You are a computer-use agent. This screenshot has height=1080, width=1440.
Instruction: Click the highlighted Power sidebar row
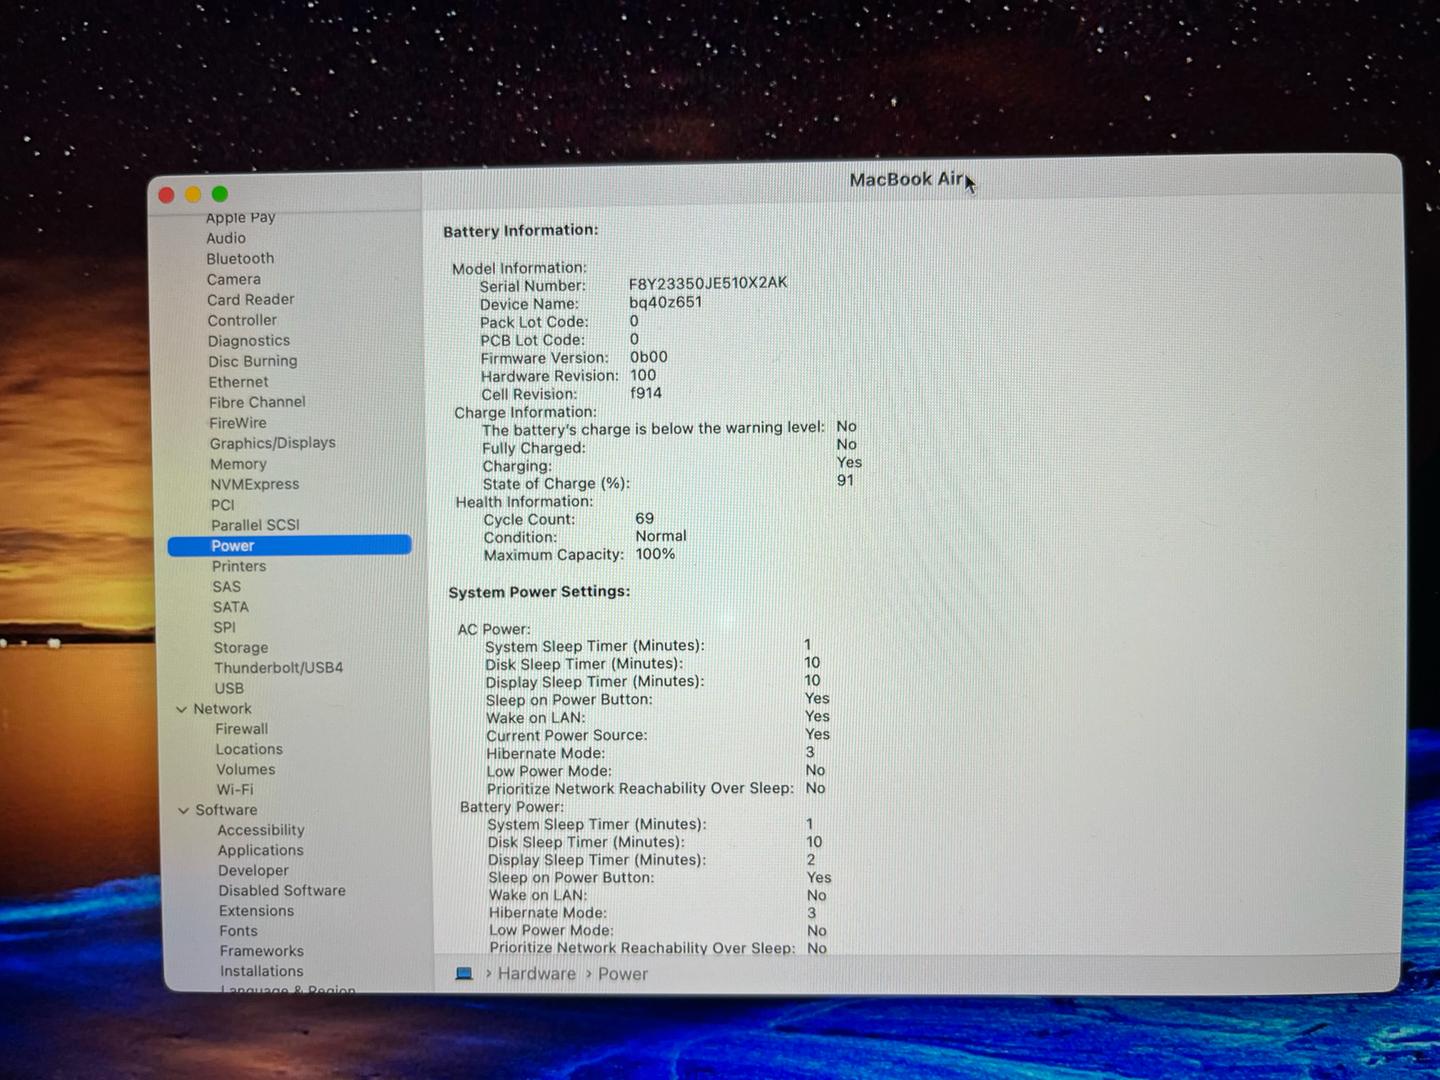click(x=289, y=545)
